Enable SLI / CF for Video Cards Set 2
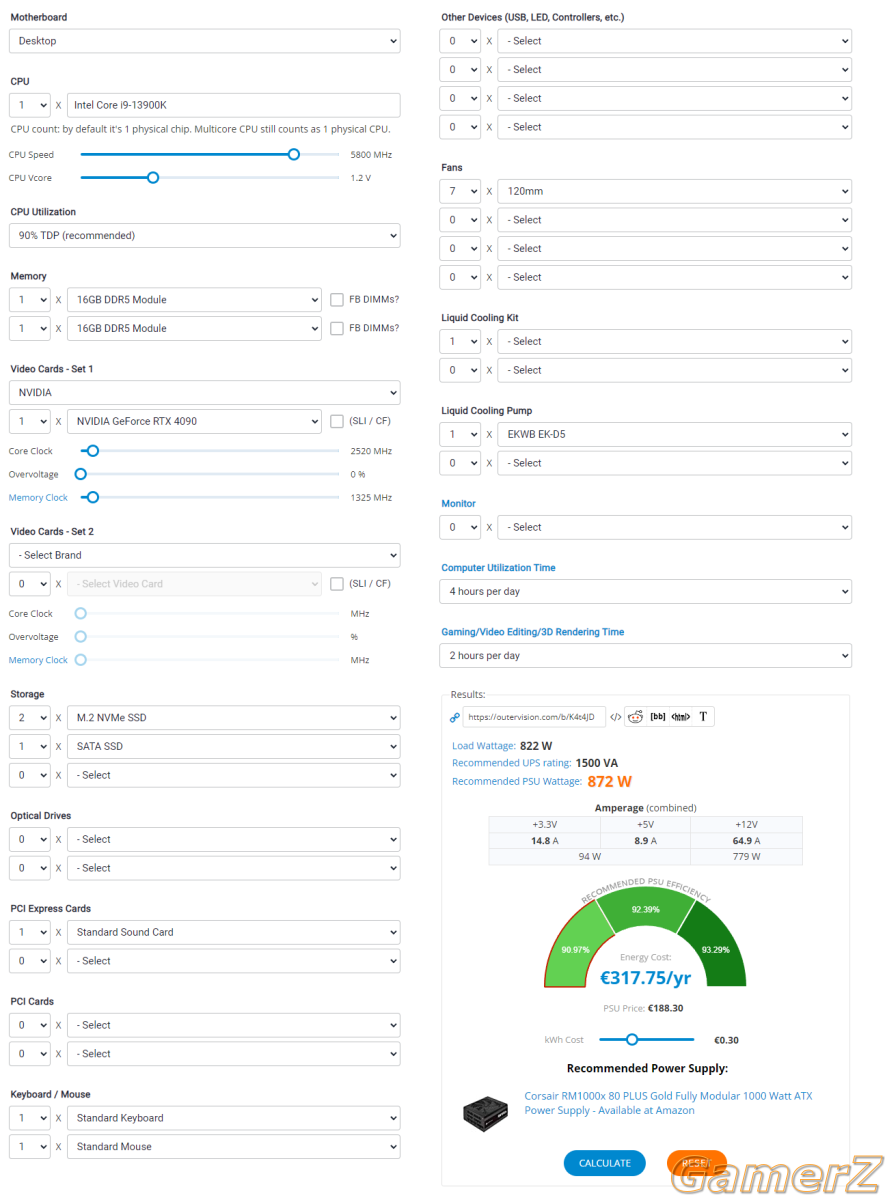Viewport: 885px width, 1200px height. (x=337, y=584)
